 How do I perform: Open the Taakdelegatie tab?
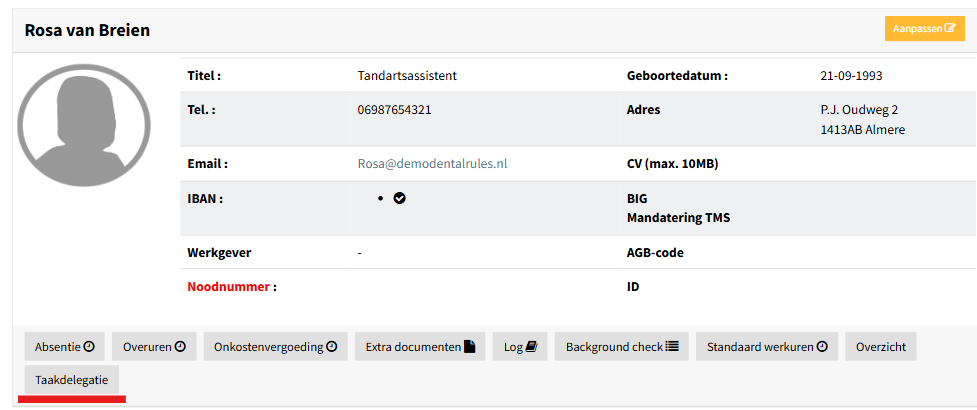(71, 380)
